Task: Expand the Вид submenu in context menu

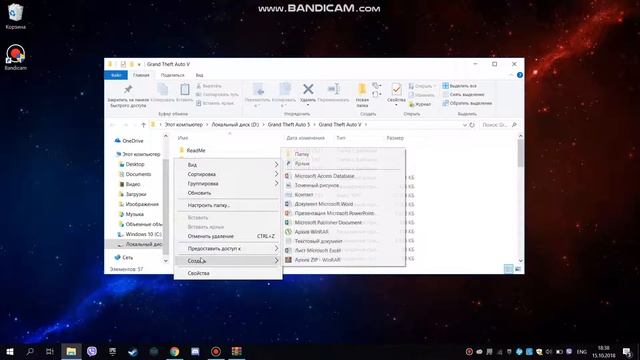Action: pos(228,164)
